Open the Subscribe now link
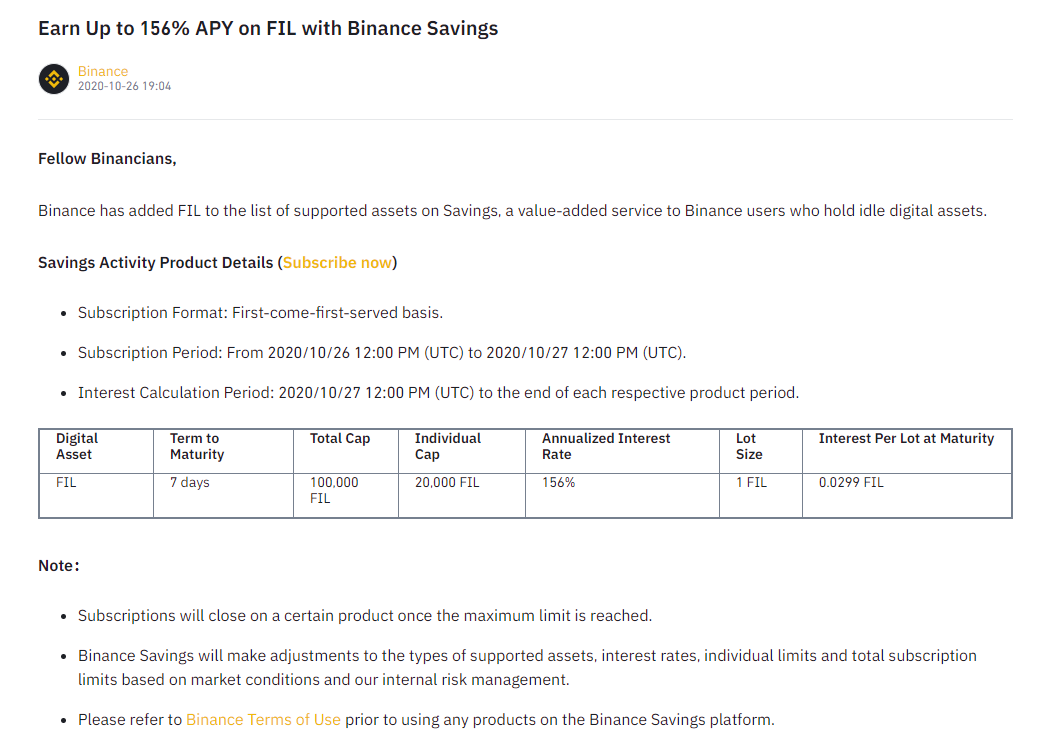1048x741 pixels. click(x=338, y=263)
